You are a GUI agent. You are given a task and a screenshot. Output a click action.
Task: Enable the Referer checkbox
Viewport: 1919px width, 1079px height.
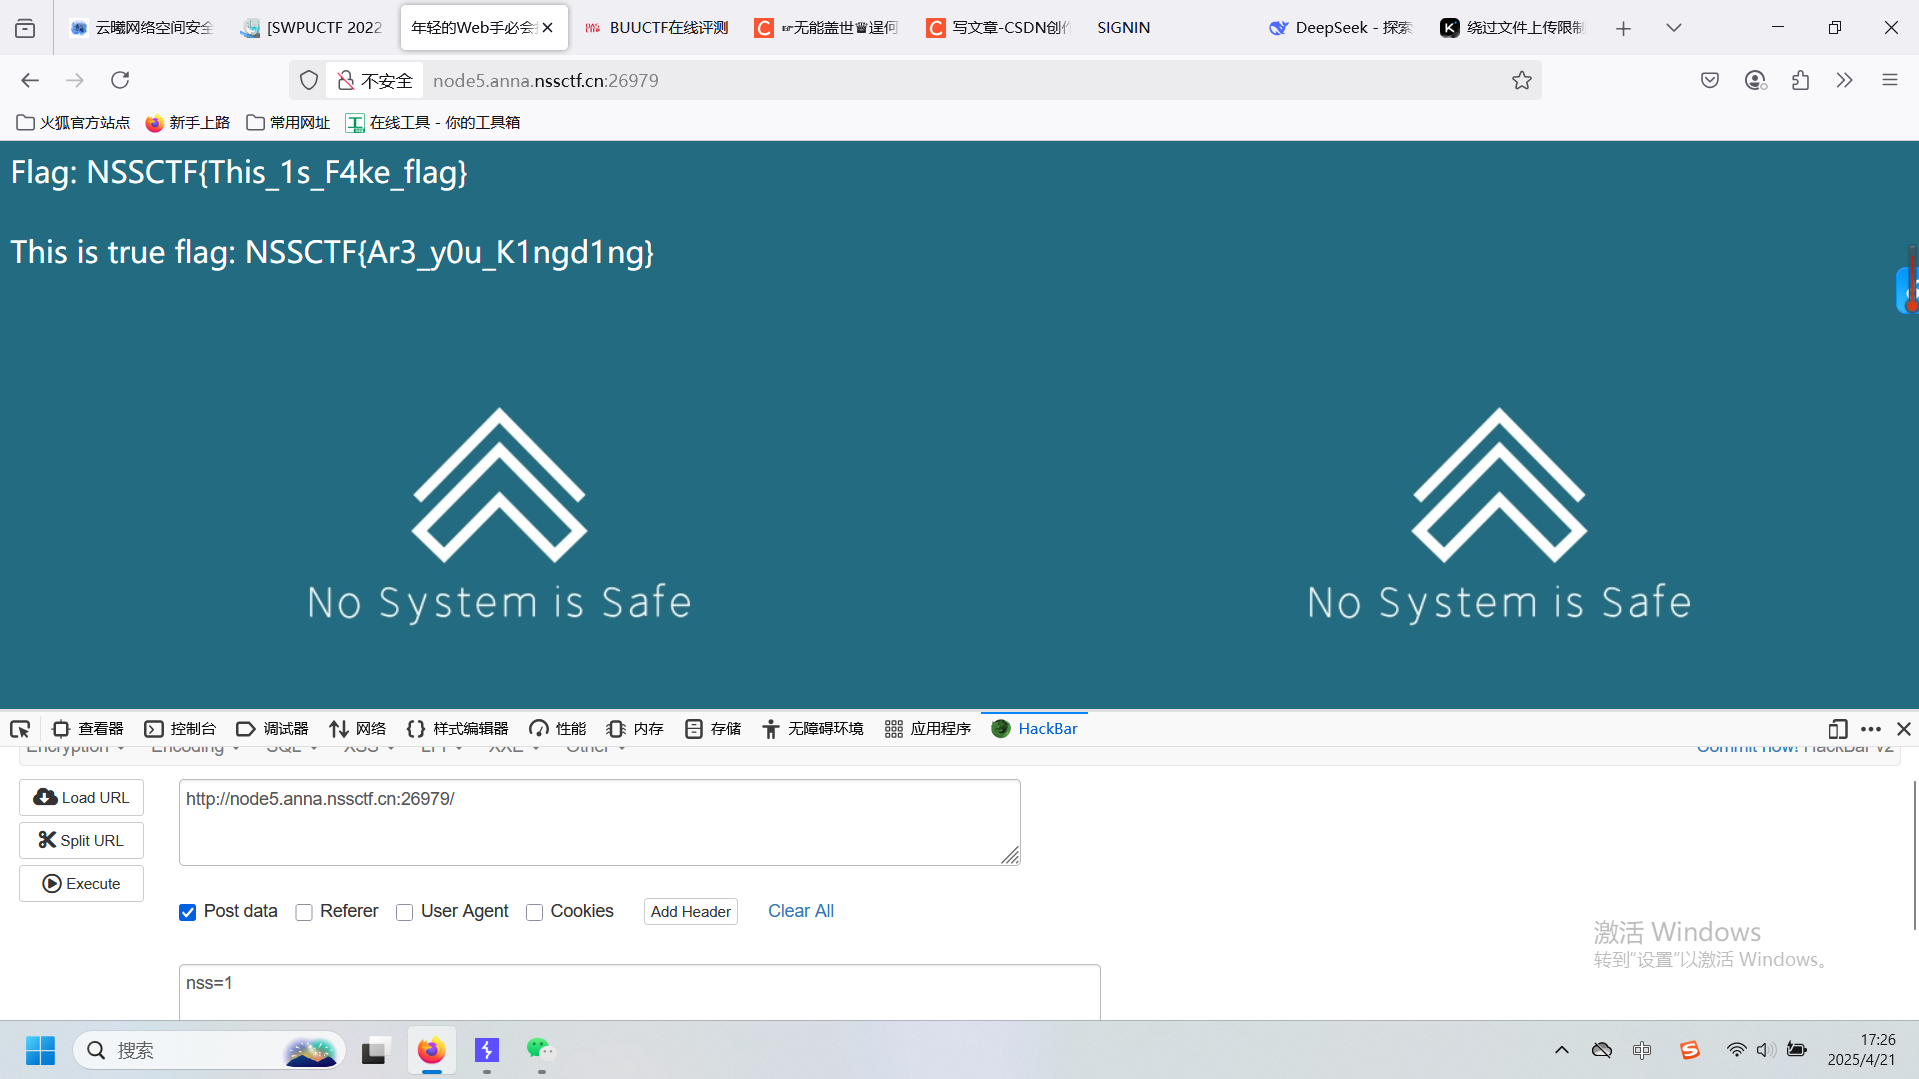[304, 912]
